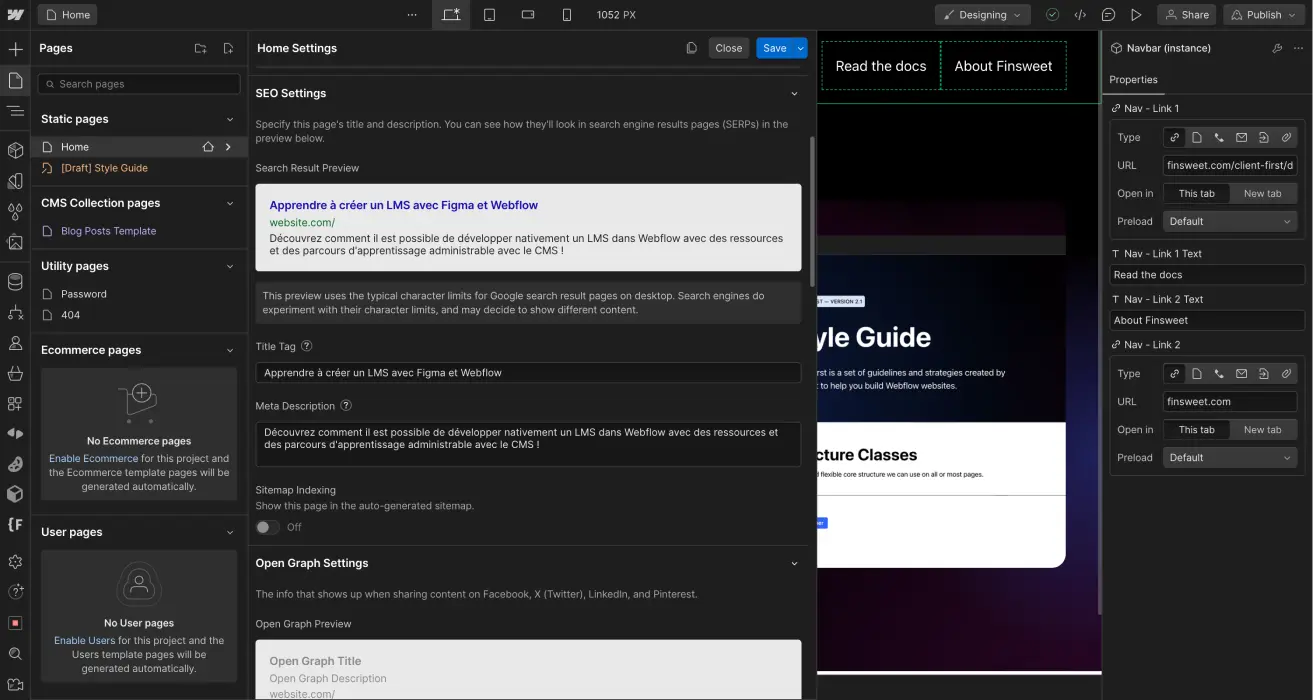Click the Search pages input field
Screen dimensions: 1313x700
coord(138,83)
